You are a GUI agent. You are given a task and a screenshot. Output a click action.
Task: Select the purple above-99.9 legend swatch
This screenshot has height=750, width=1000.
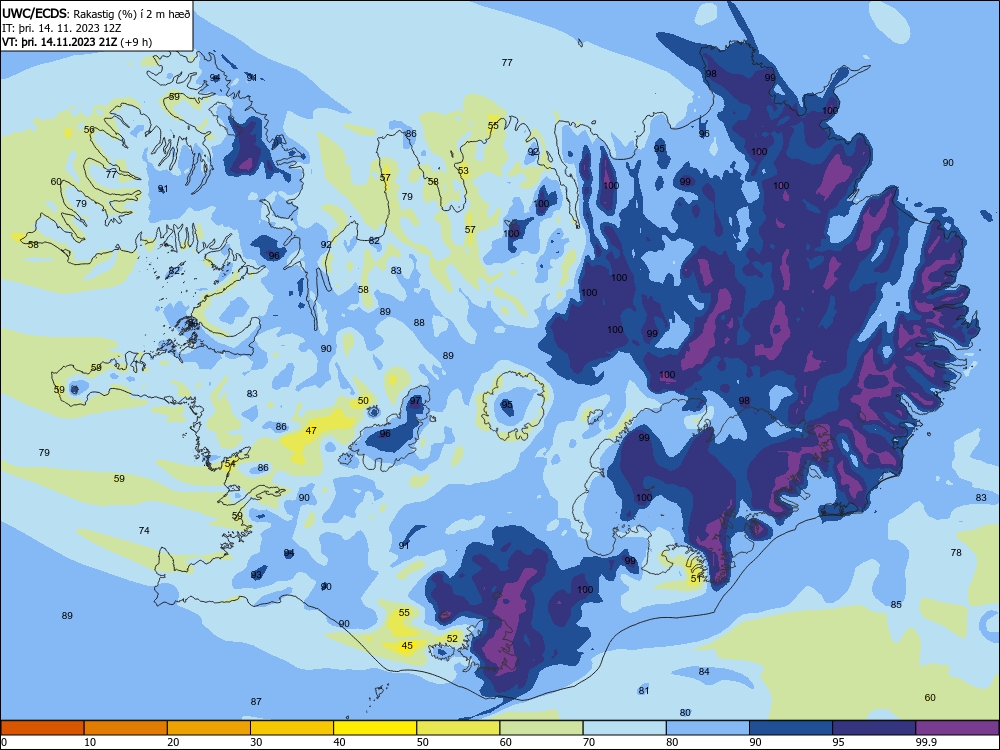point(957,728)
